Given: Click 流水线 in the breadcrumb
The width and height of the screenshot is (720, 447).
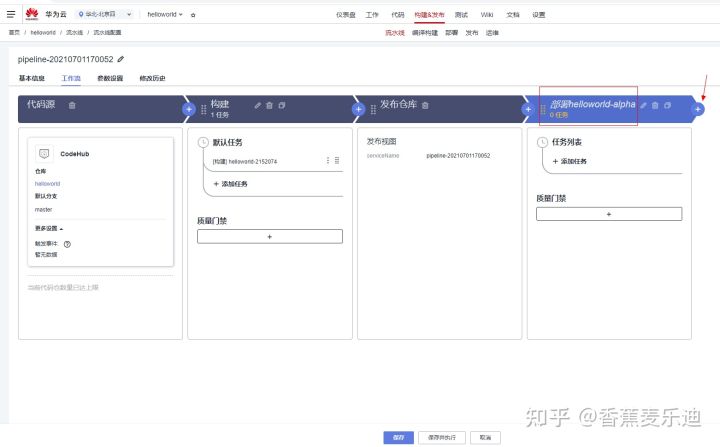Looking at the screenshot, I should [74, 33].
